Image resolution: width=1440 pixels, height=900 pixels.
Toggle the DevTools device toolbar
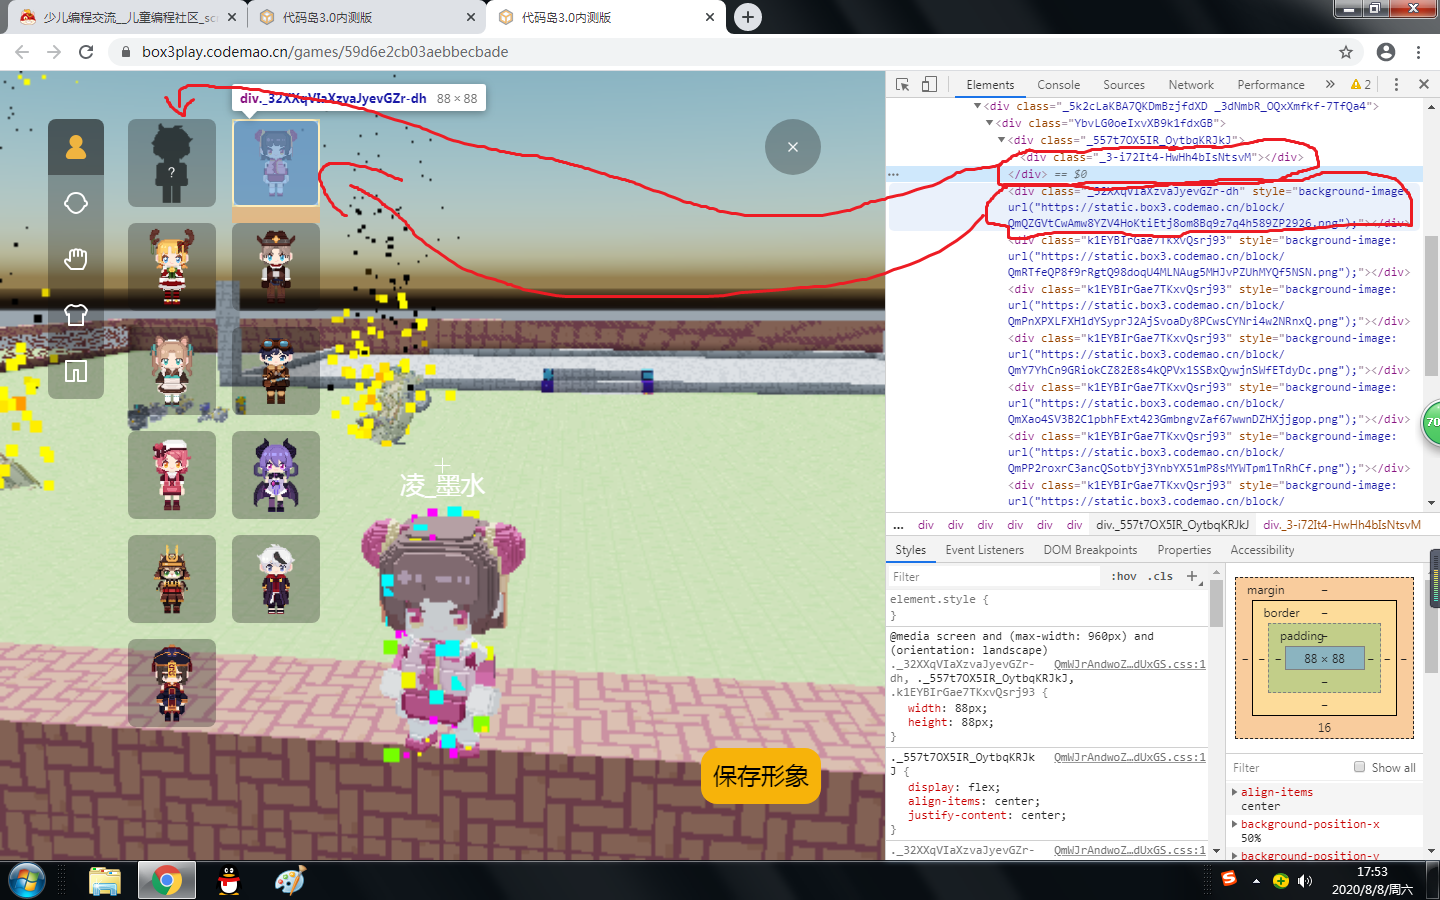[x=930, y=85]
